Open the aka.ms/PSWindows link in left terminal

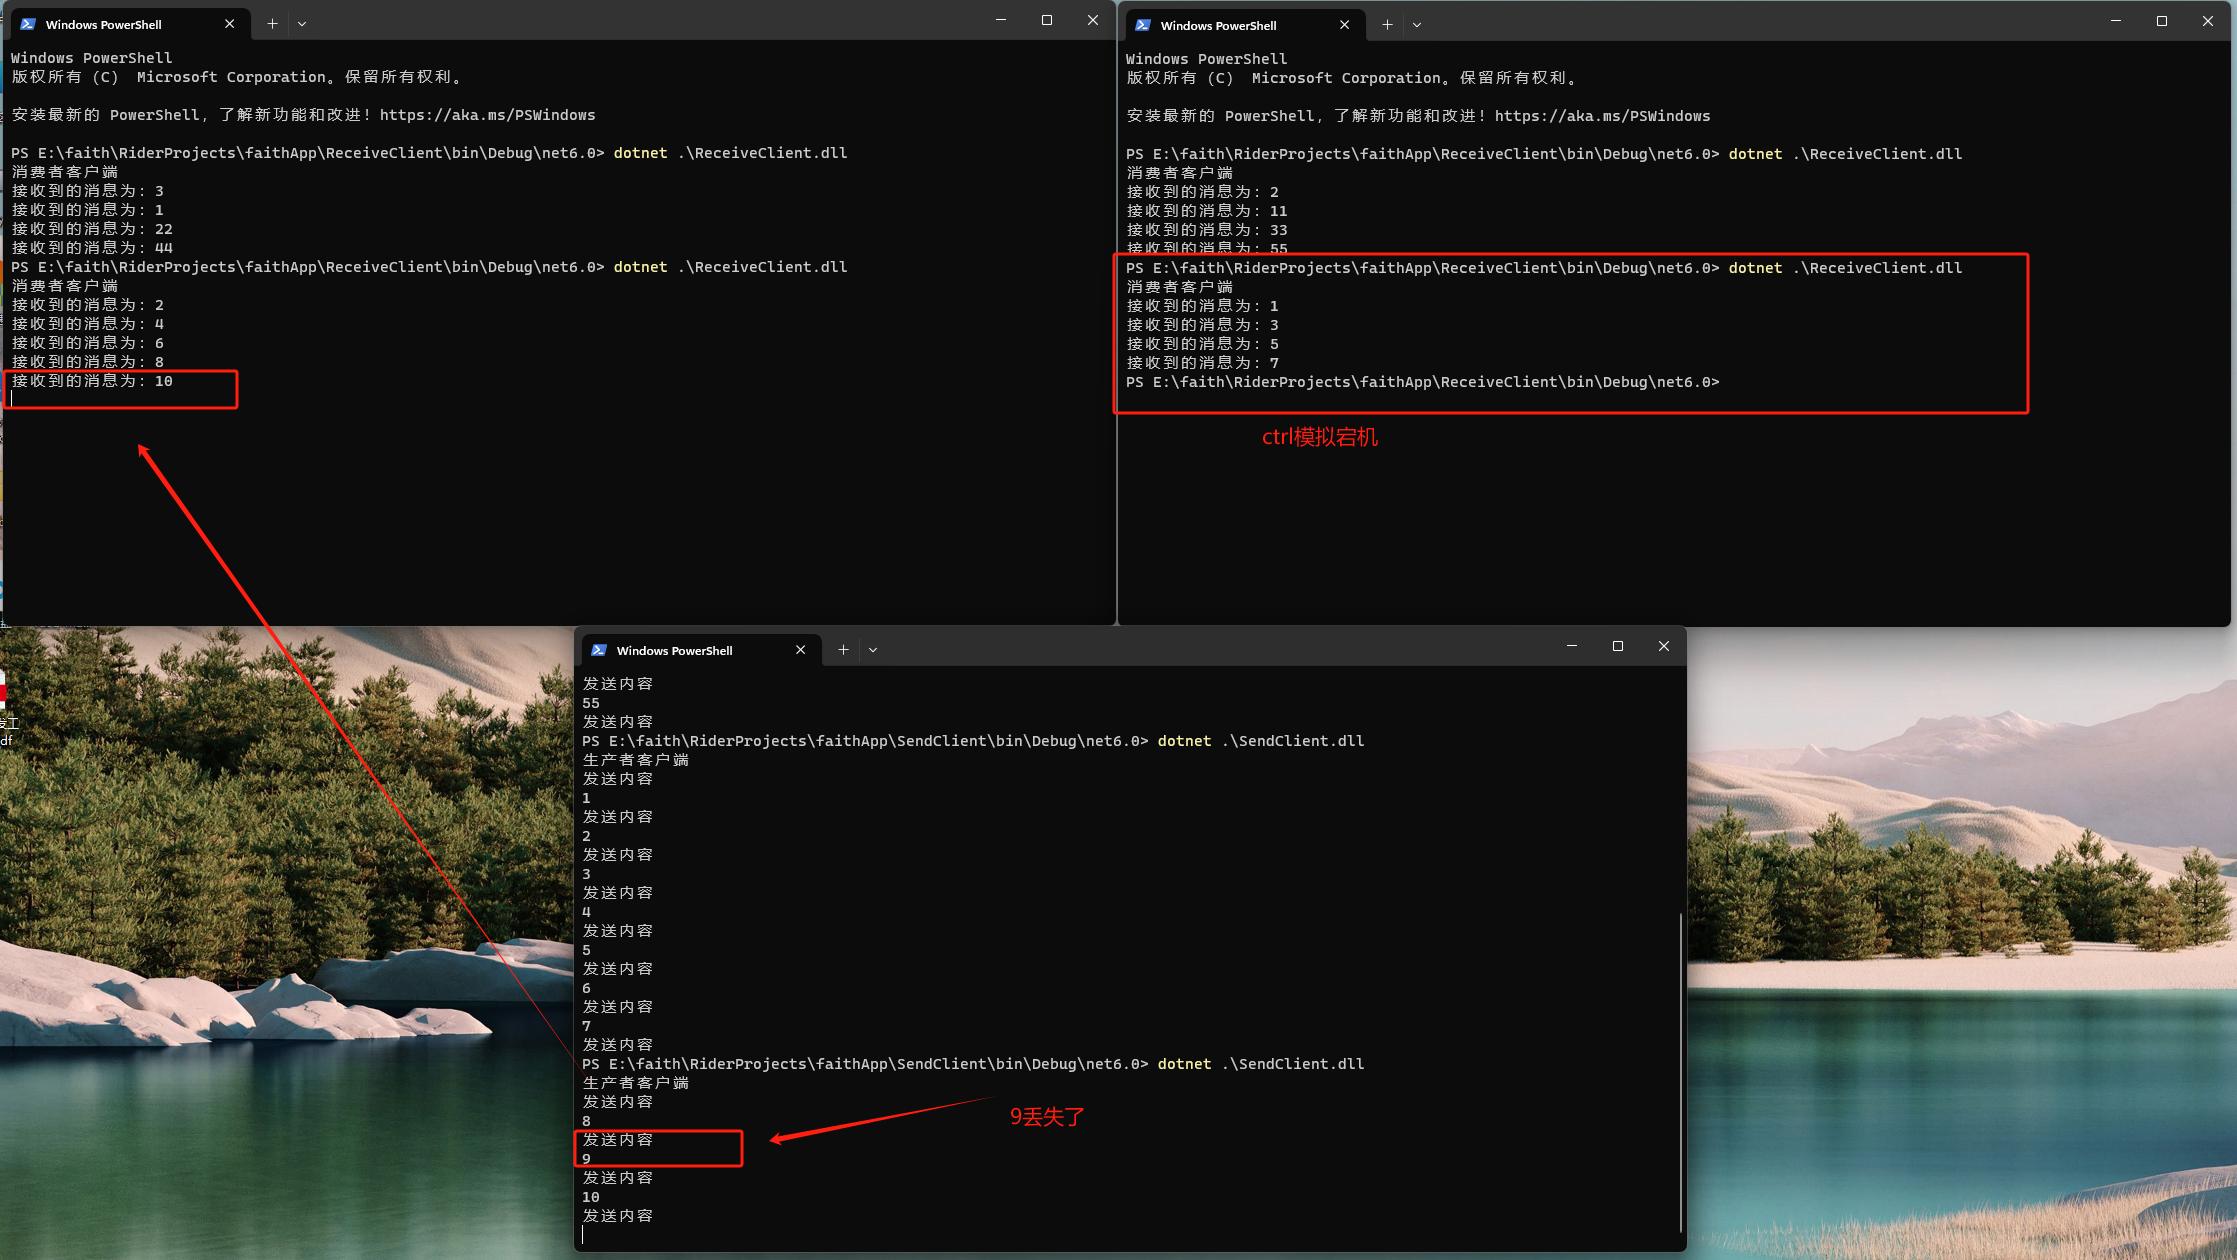coord(487,115)
